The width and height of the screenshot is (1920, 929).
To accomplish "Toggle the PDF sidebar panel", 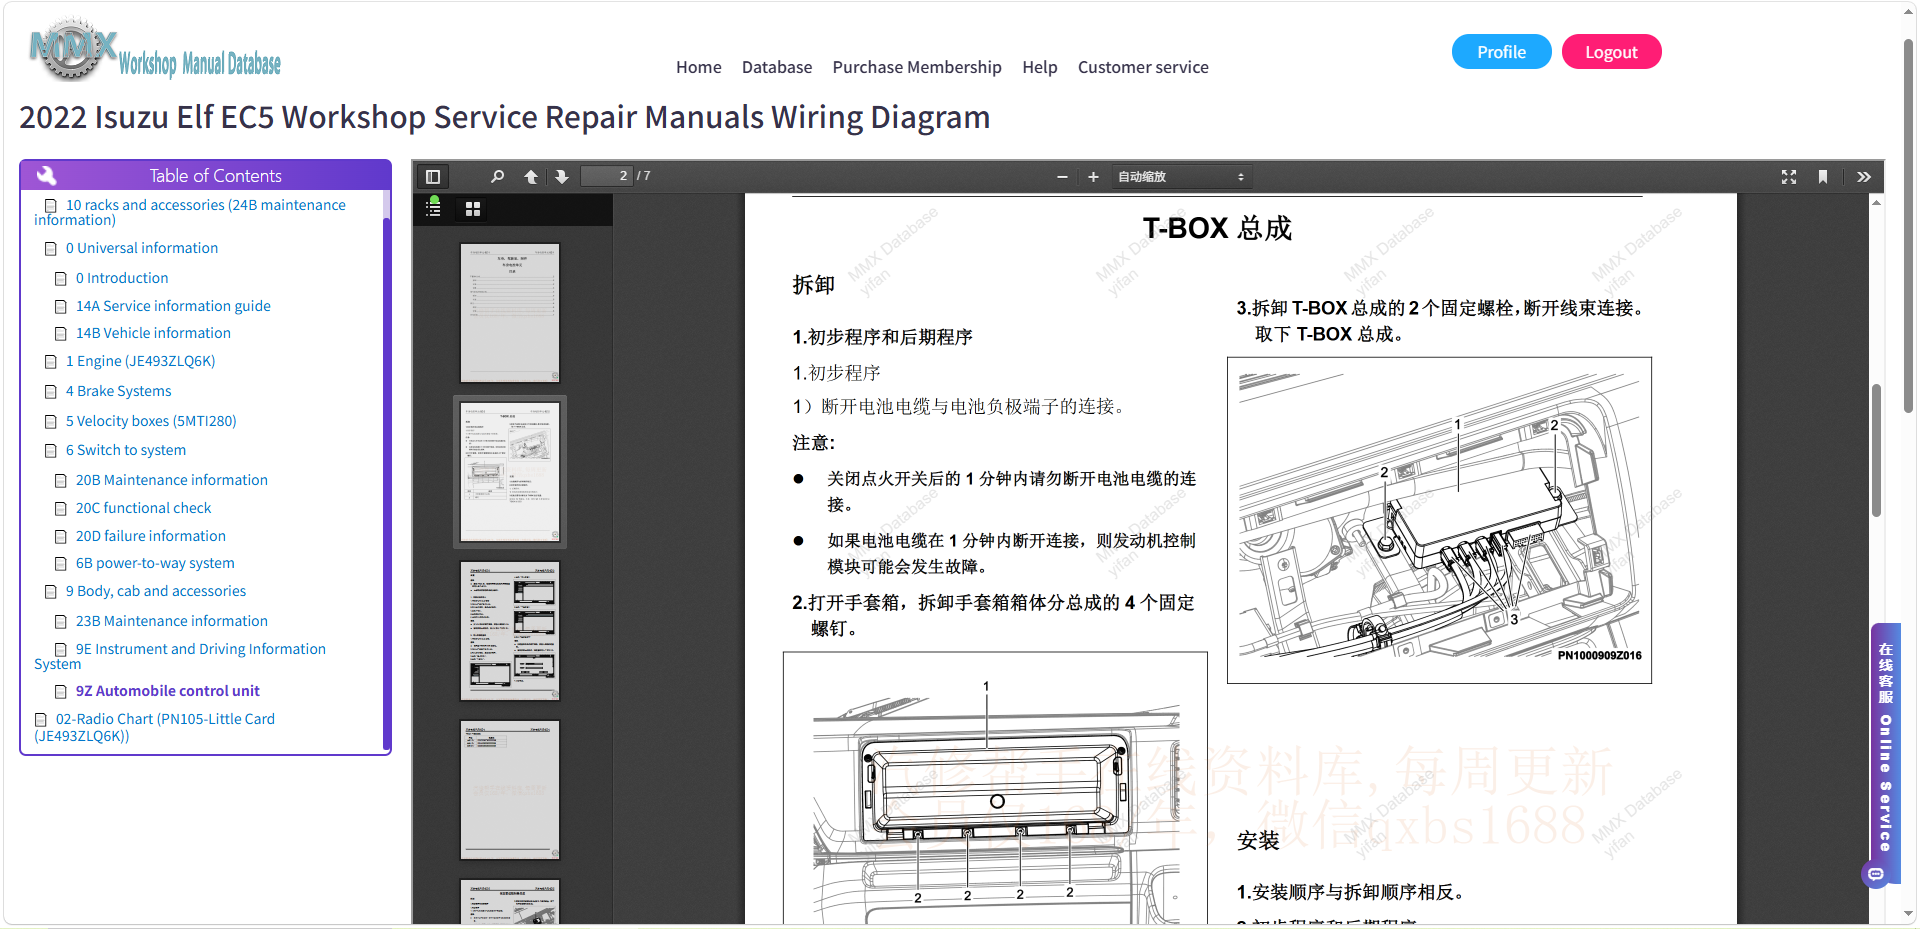I will pos(433,177).
